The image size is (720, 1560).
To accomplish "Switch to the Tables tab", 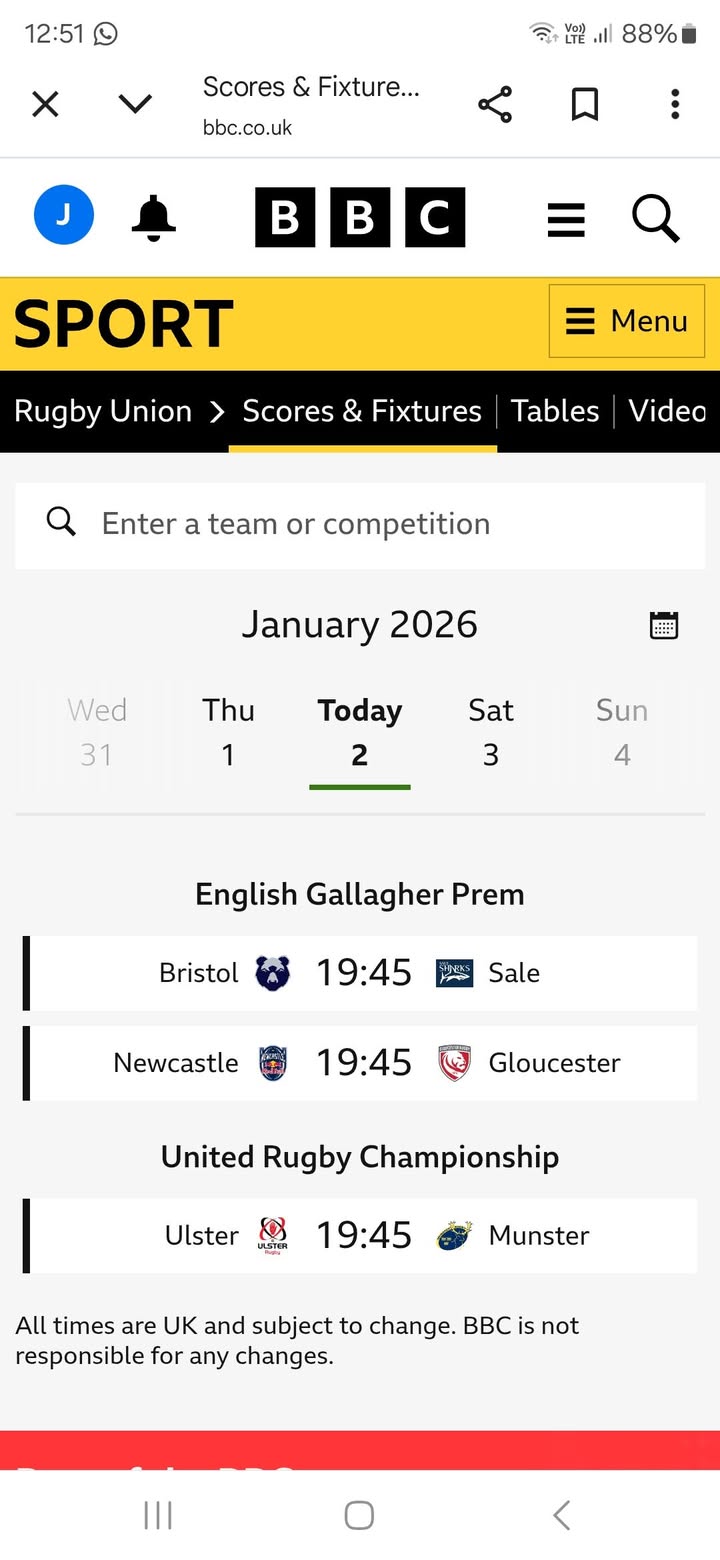I will [x=555, y=411].
